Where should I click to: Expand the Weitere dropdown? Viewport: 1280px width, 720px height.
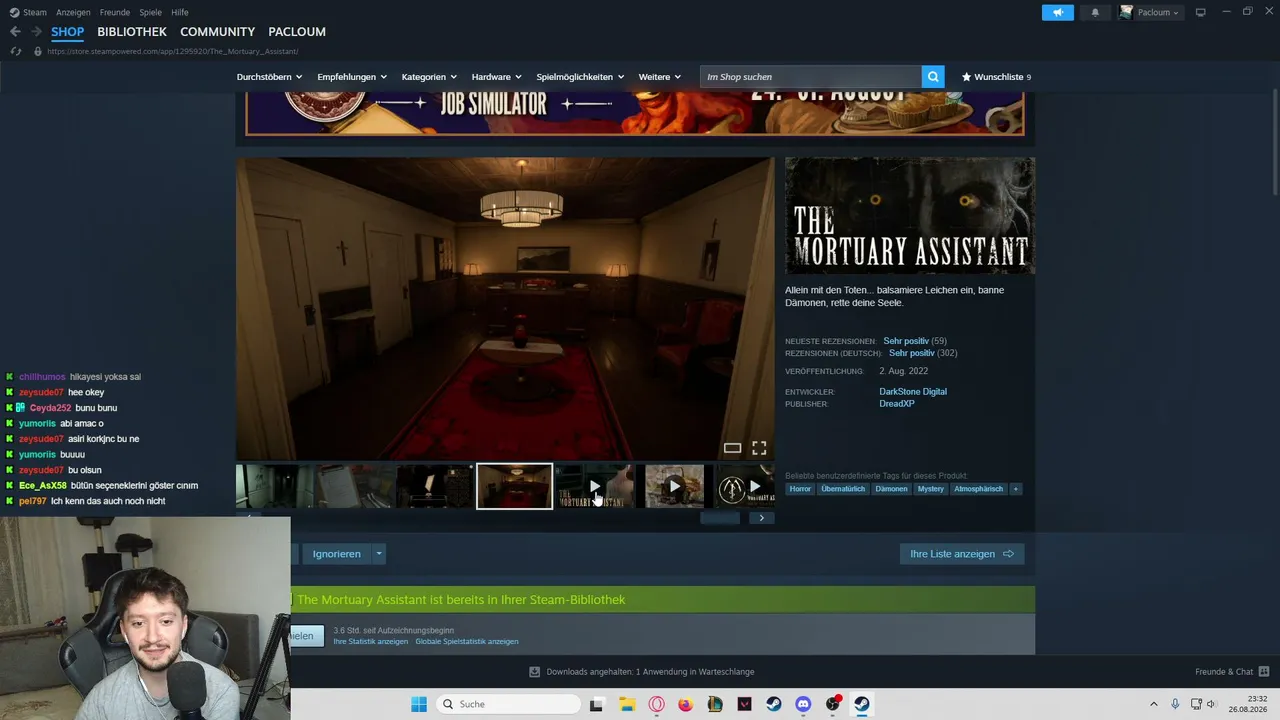(x=660, y=77)
